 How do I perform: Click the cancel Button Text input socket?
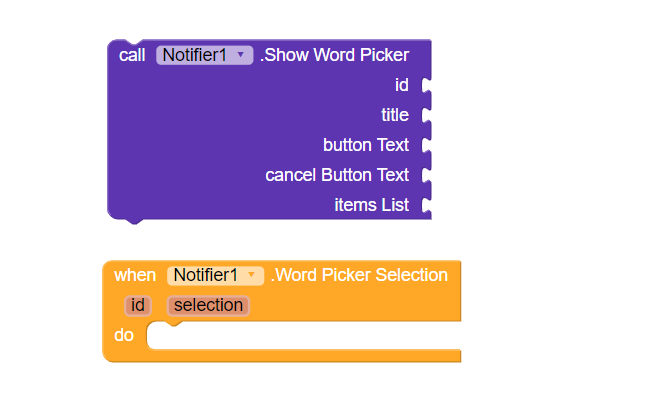427,175
